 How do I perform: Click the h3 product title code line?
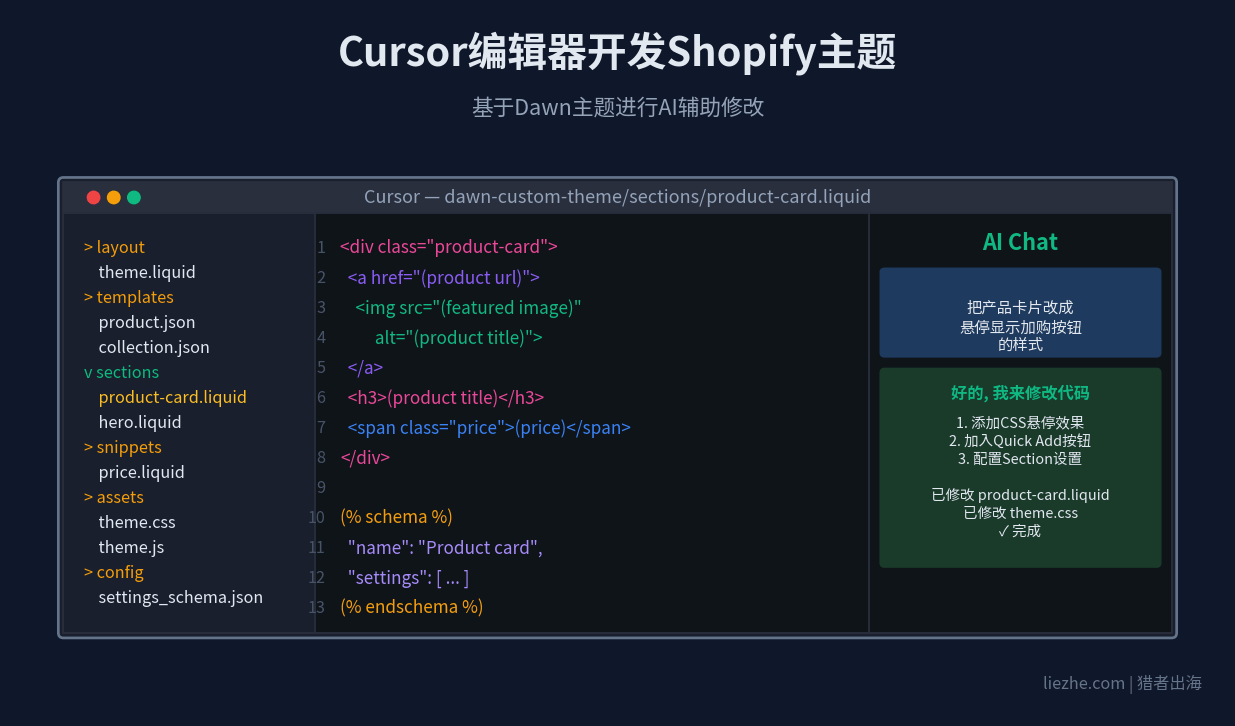(446, 397)
